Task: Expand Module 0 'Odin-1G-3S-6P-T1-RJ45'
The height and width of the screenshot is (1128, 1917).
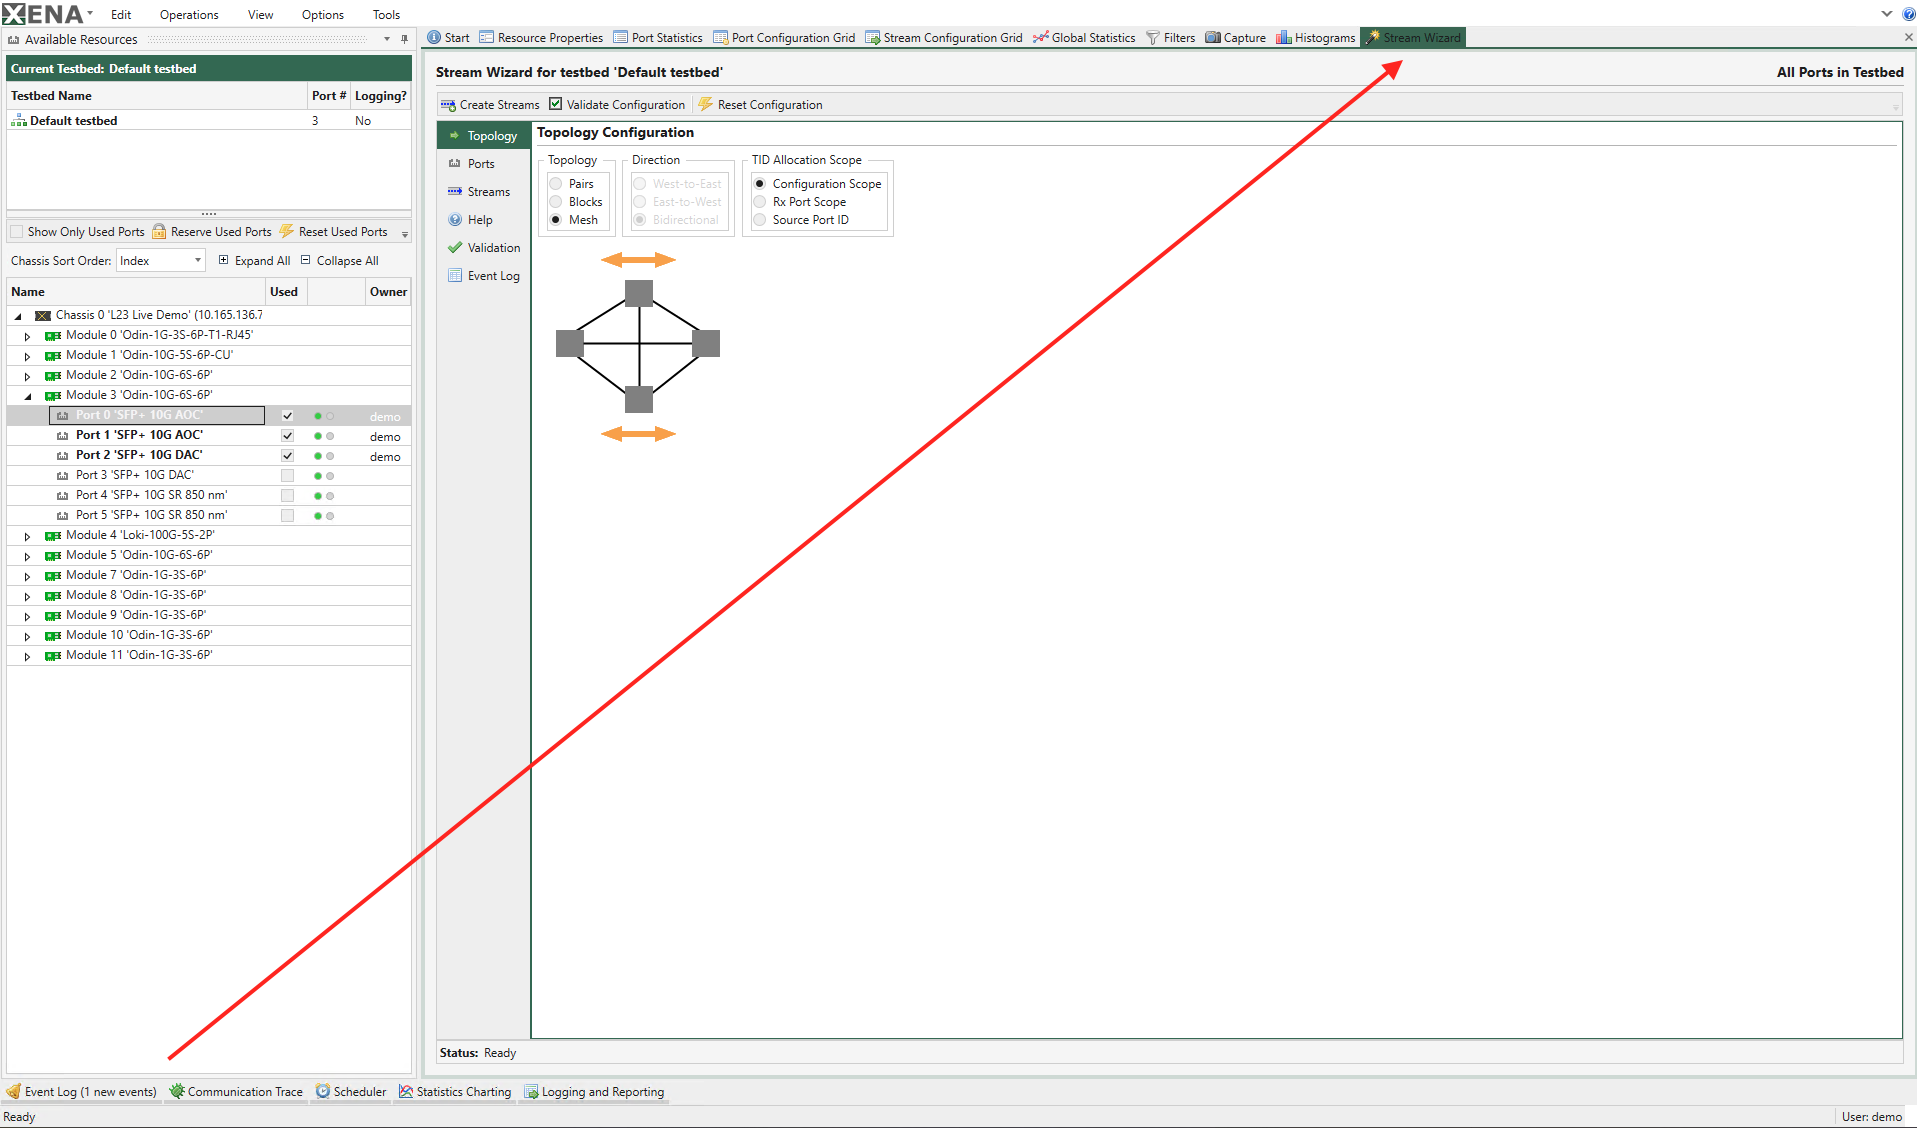Action: tap(27, 336)
